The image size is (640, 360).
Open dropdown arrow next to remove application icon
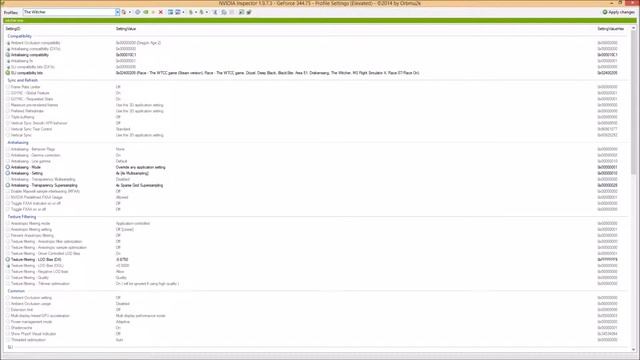[183, 12]
